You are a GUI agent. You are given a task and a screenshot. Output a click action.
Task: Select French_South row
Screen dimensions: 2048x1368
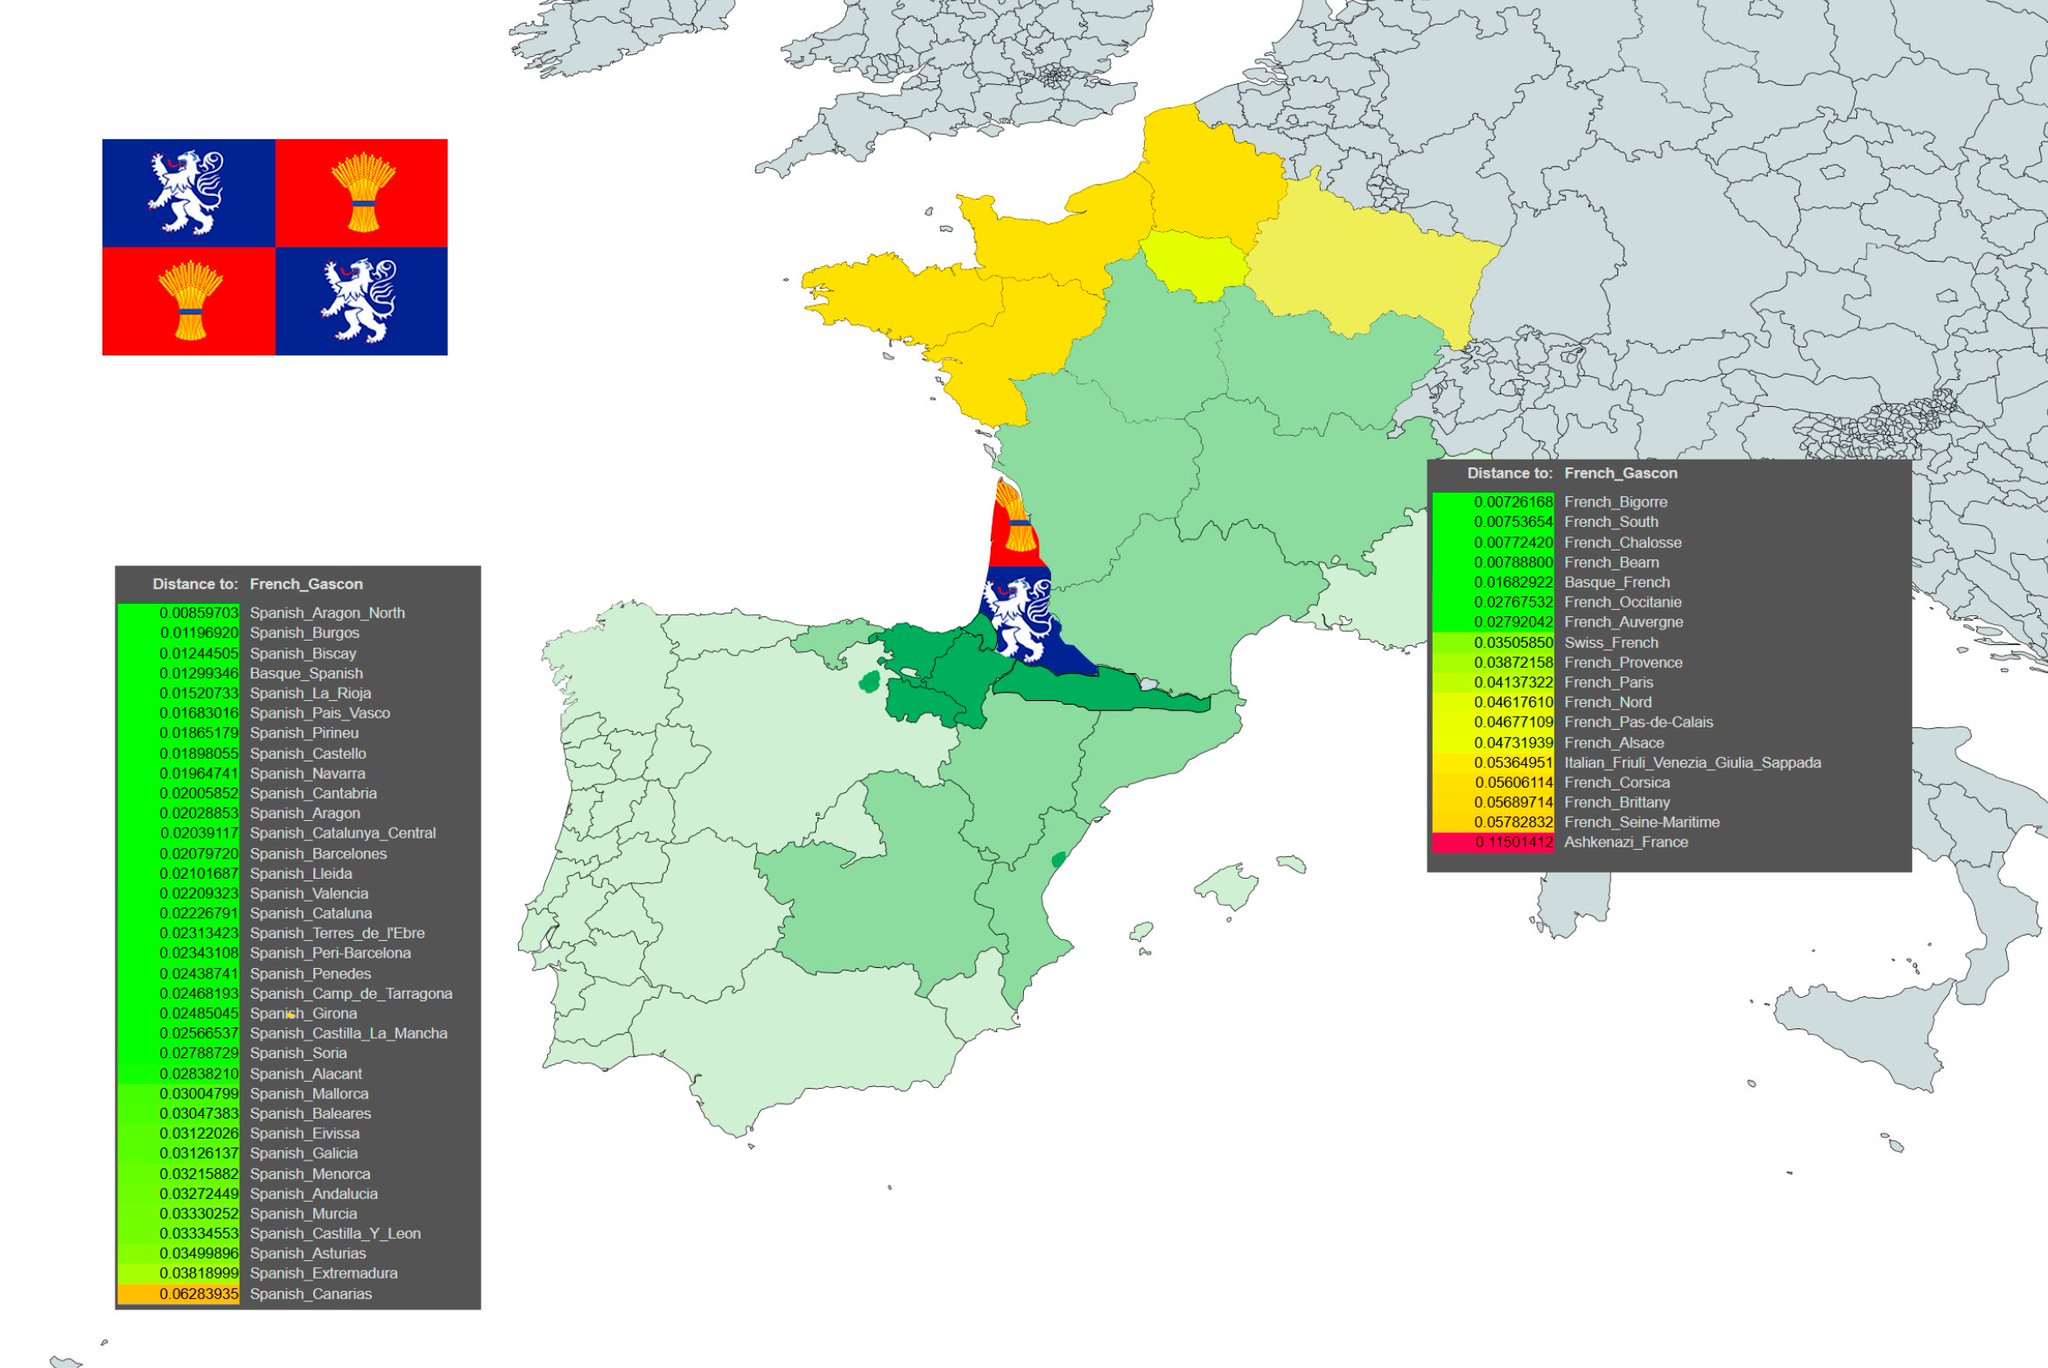pyautogui.click(x=1670, y=522)
